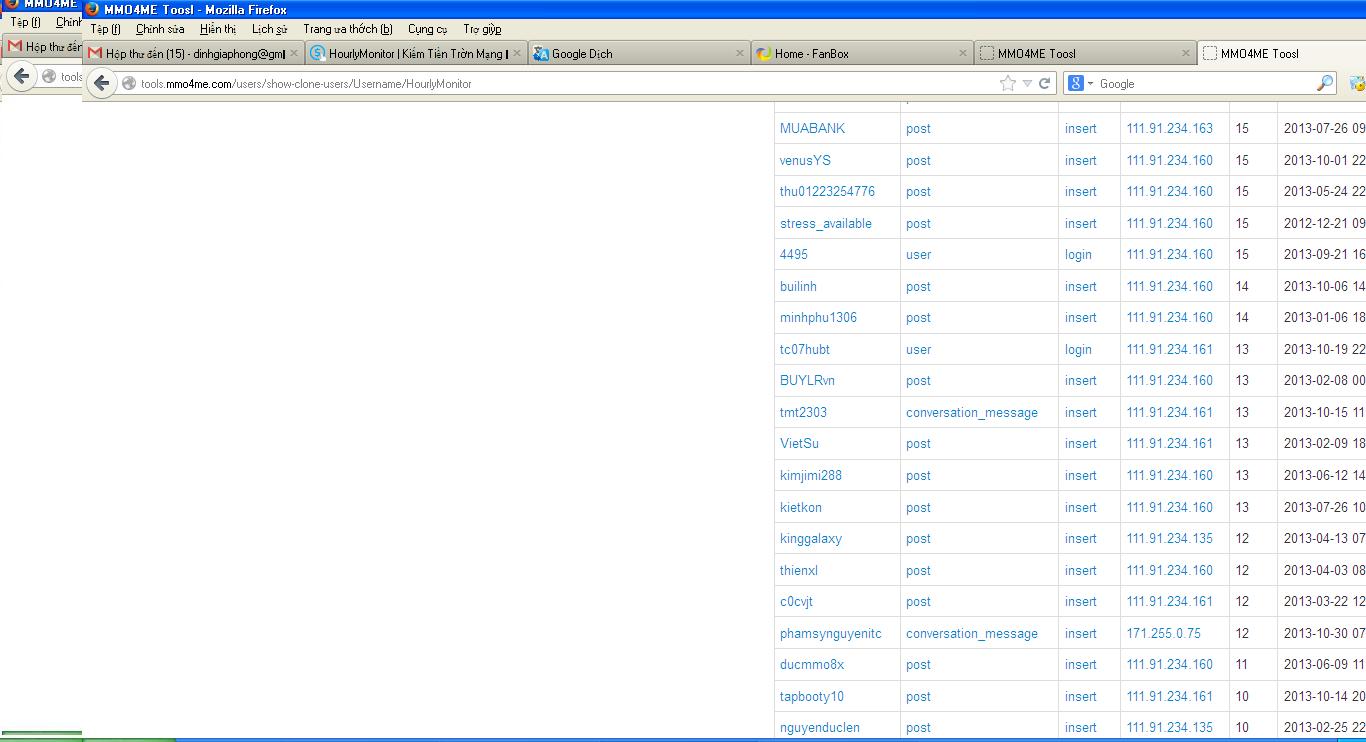Click conversation_message in phamsynguyenitc row
The height and width of the screenshot is (742, 1366).
coord(972,633)
